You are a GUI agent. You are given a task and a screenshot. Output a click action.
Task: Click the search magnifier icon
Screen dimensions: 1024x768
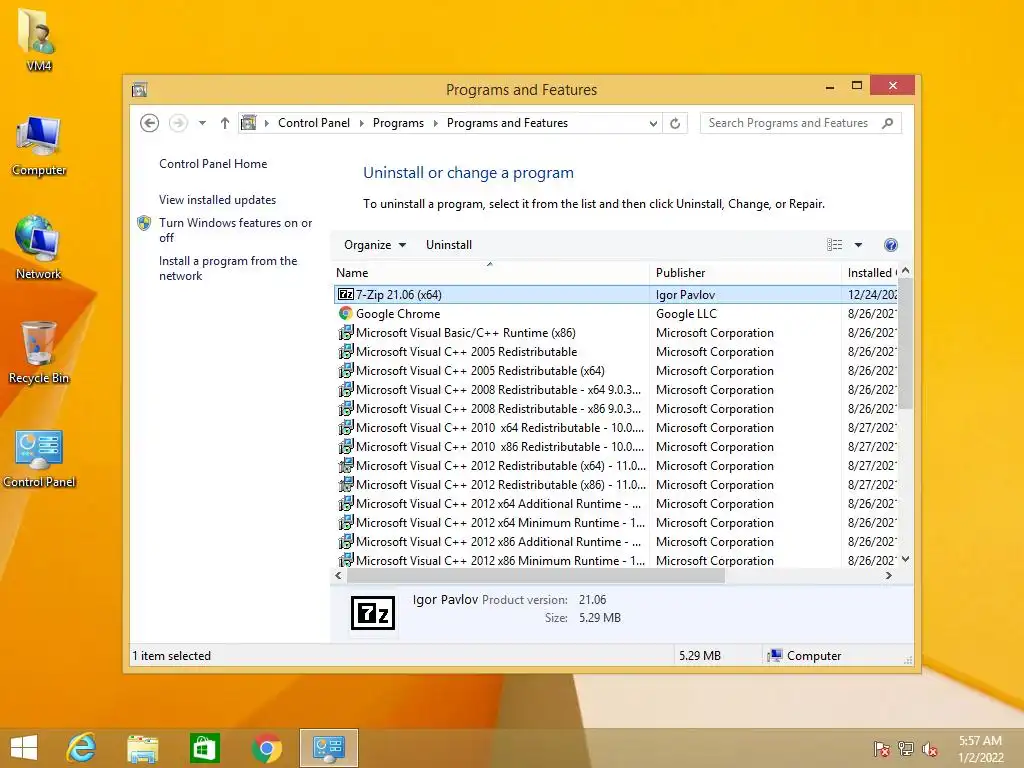[x=887, y=123]
